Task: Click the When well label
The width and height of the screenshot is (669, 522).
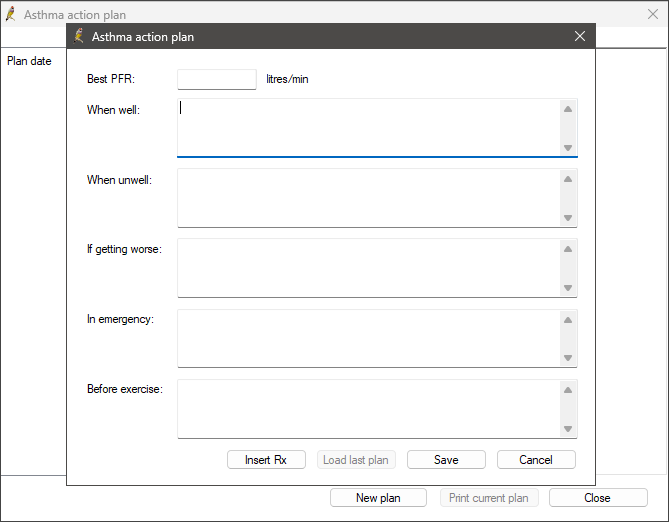Action: [113, 110]
